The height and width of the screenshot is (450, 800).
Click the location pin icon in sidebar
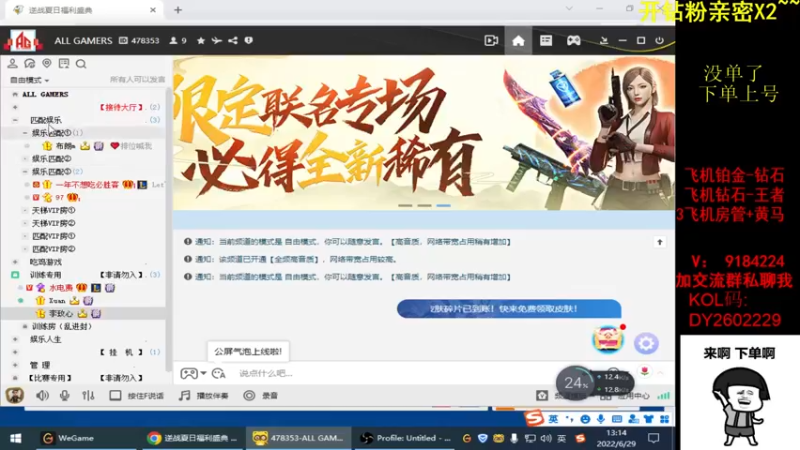click(x=47, y=63)
